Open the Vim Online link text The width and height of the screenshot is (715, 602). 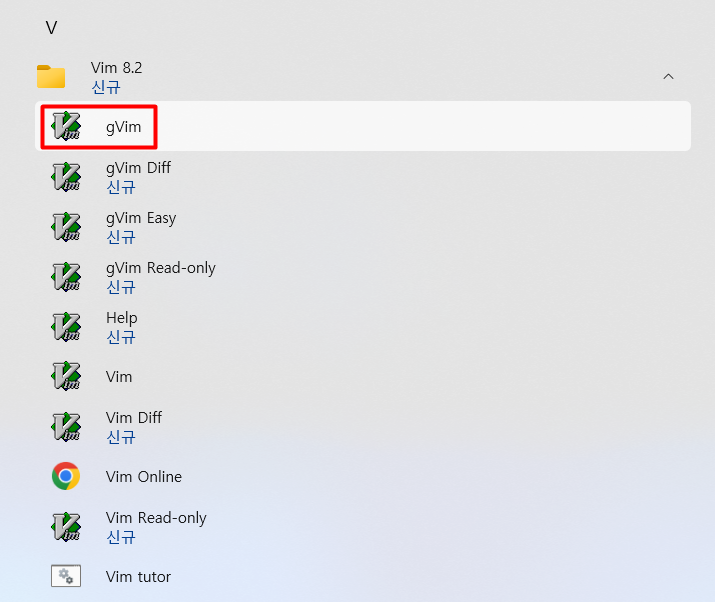point(144,477)
